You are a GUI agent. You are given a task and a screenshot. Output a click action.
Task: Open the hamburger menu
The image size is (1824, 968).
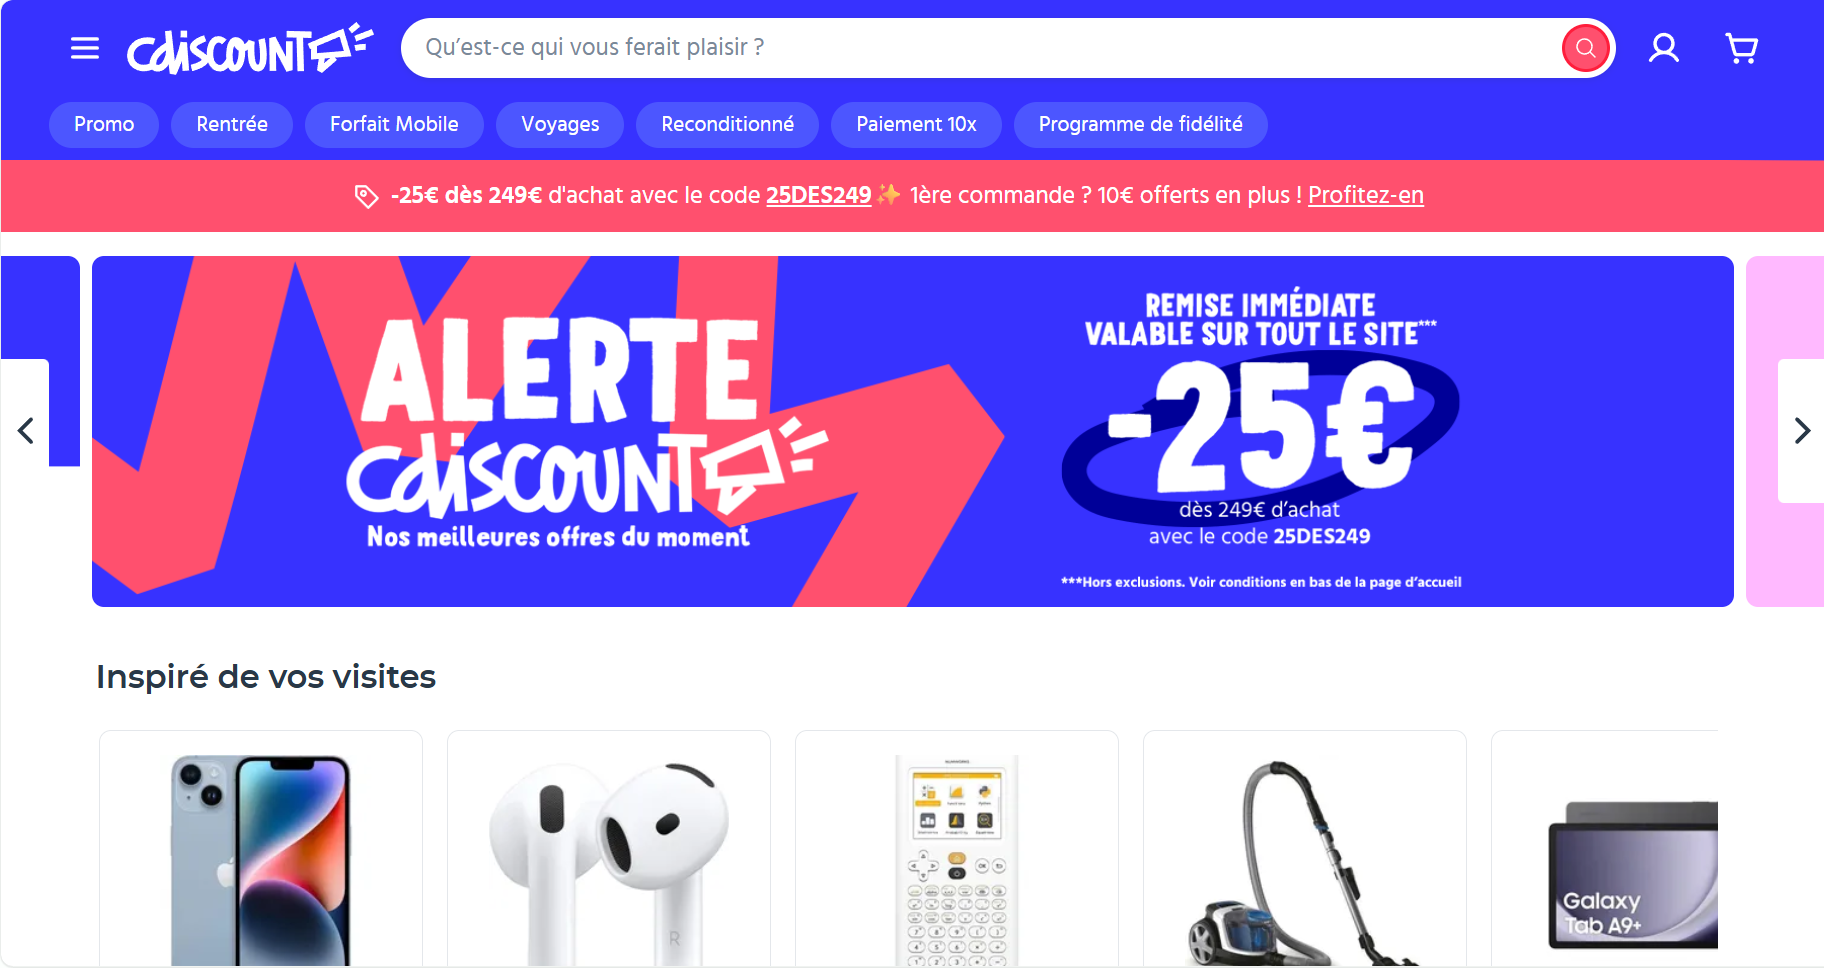point(85,48)
